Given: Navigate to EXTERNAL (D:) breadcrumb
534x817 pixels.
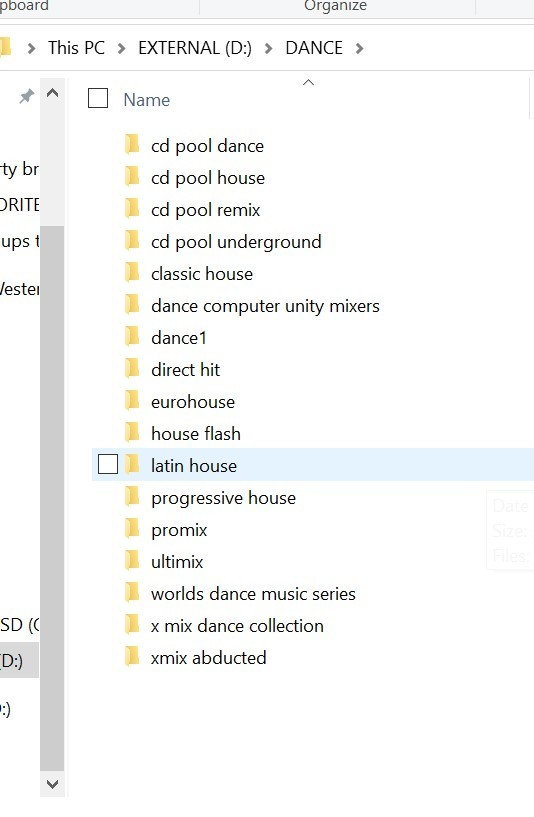Looking at the screenshot, I should 195,48.
